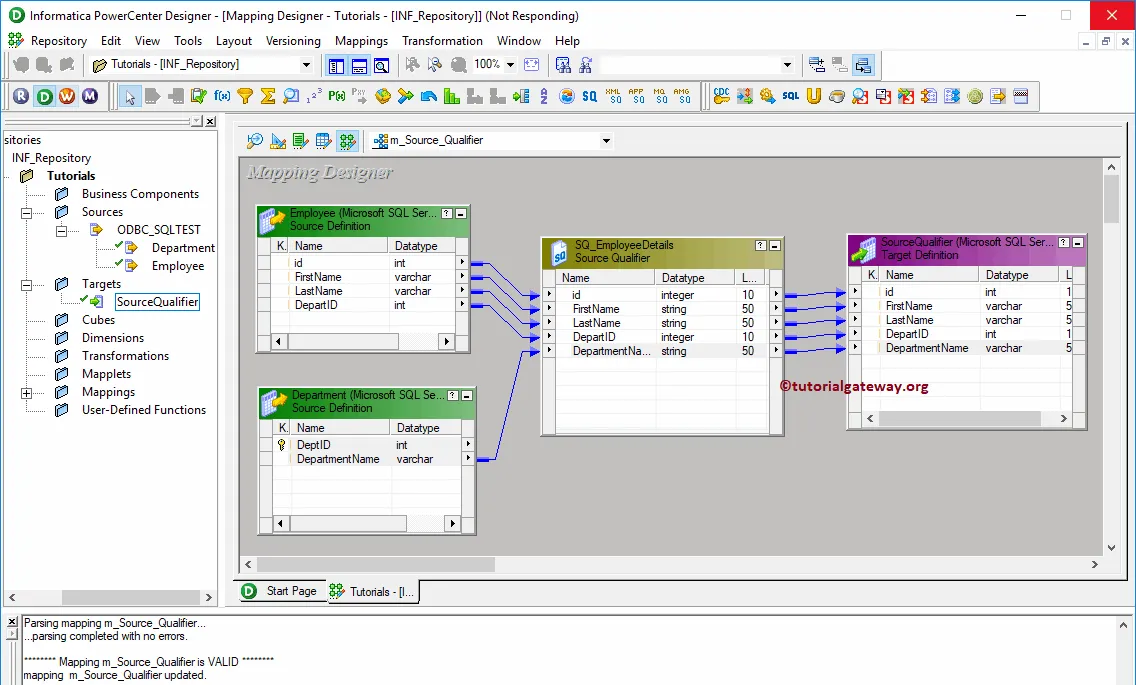This screenshot has width=1136, height=685.
Task: Minimize SQ_EmployeeDetails Source Qualifier box
Action: (774, 246)
